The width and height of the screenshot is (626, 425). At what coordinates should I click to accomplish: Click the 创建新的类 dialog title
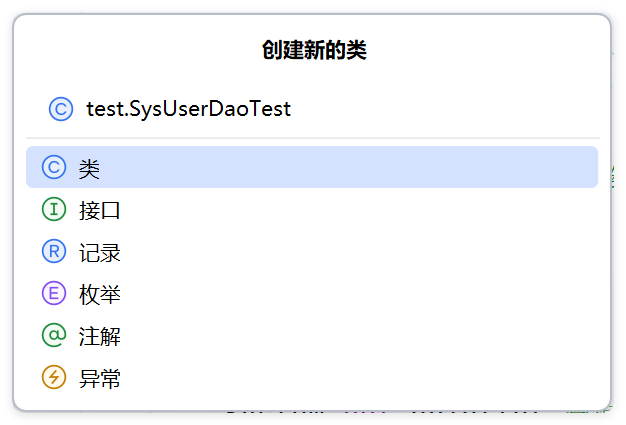(314, 50)
